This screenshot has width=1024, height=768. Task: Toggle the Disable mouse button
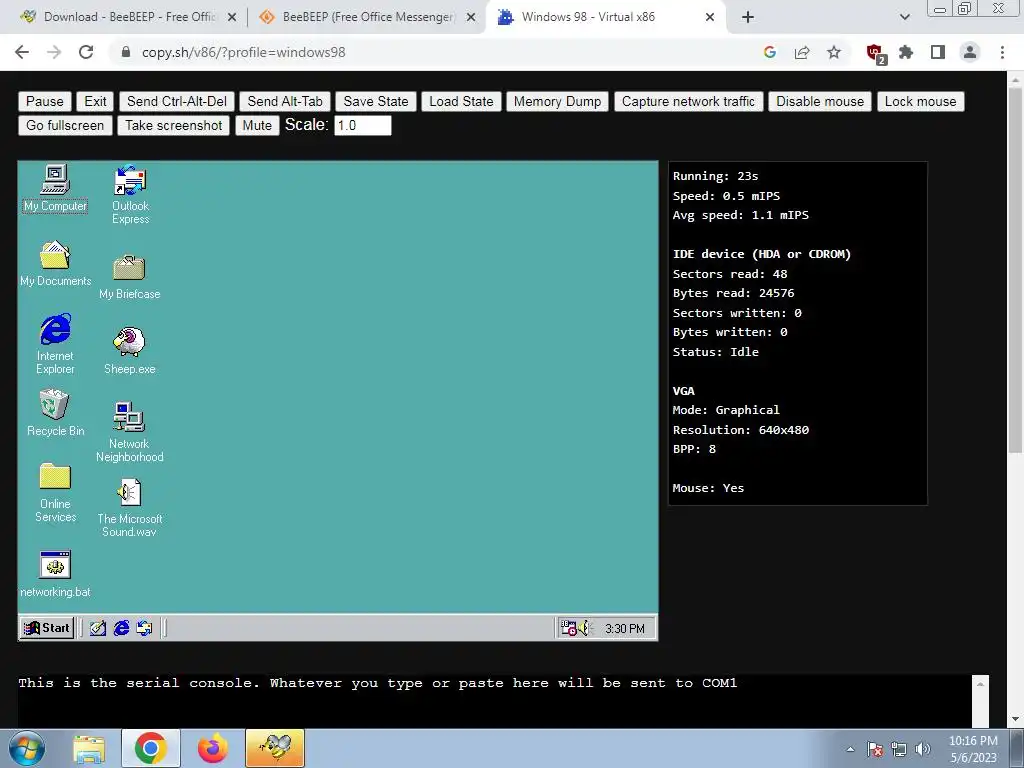click(x=820, y=101)
